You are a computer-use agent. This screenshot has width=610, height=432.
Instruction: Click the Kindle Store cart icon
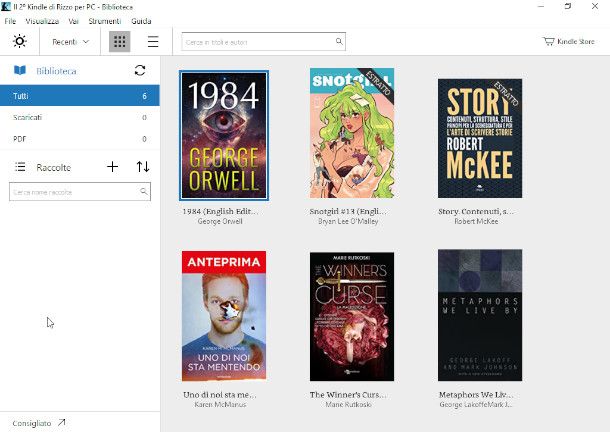point(549,41)
